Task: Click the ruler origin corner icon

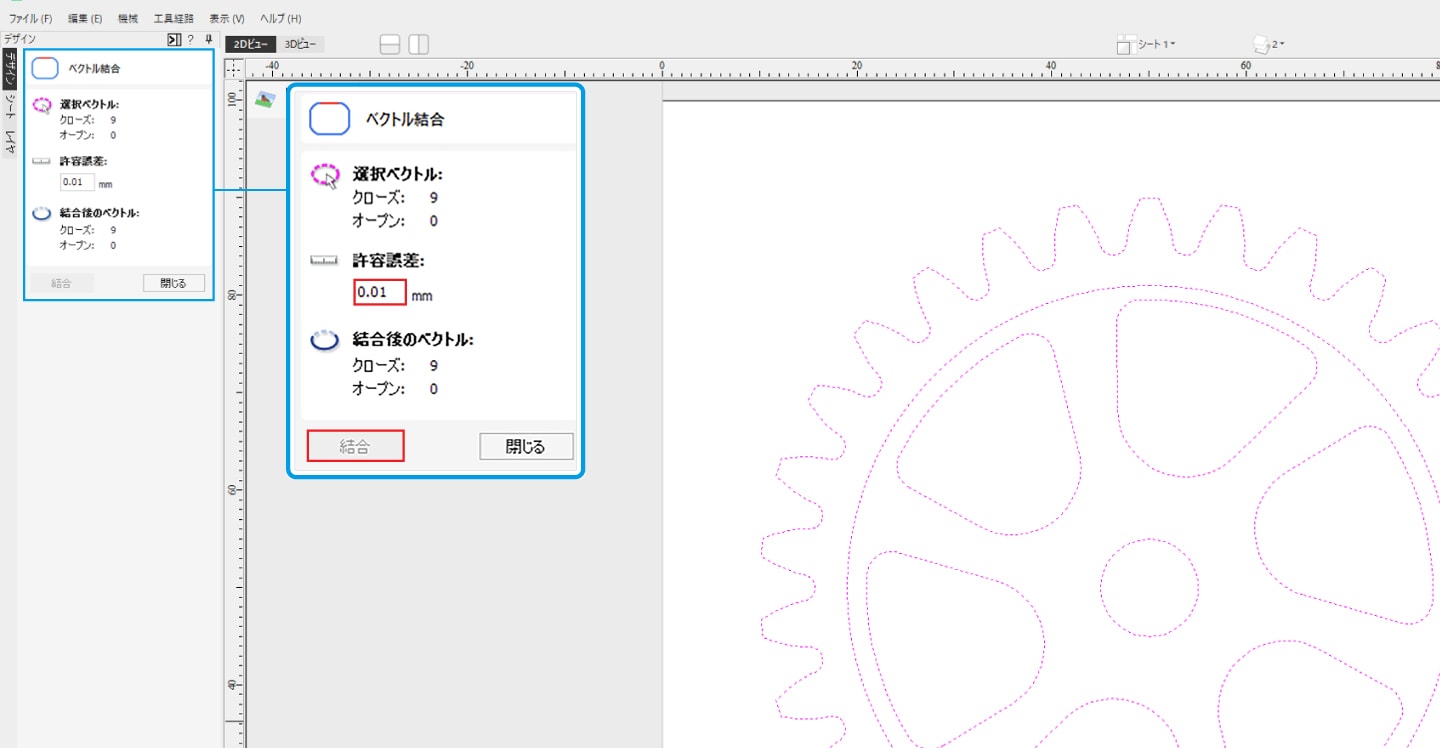Action: 235,68
